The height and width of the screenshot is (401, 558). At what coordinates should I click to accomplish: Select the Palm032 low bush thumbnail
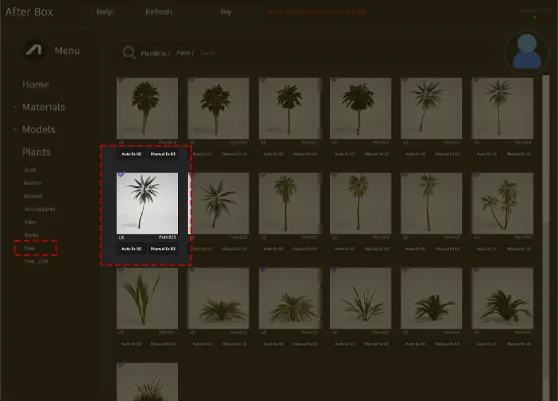tap(218, 298)
